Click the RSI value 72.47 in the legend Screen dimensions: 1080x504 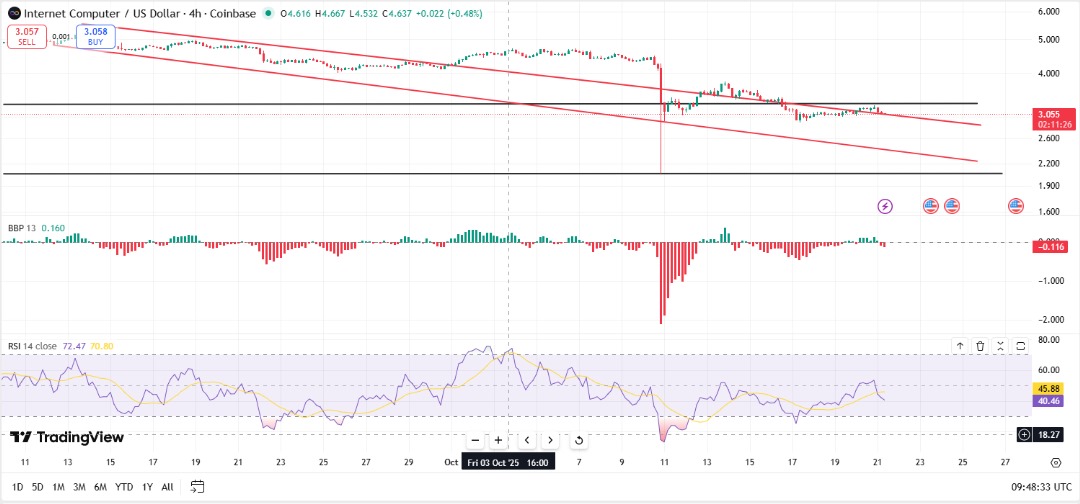[x=73, y=346]
